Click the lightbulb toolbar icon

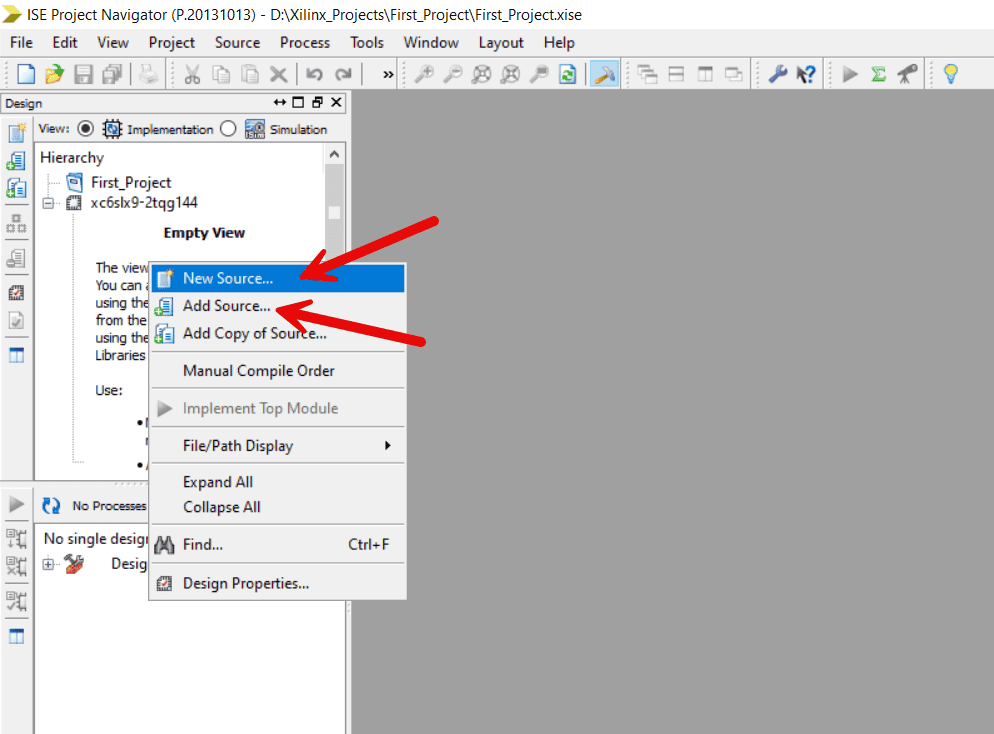(x=951, y=73)
